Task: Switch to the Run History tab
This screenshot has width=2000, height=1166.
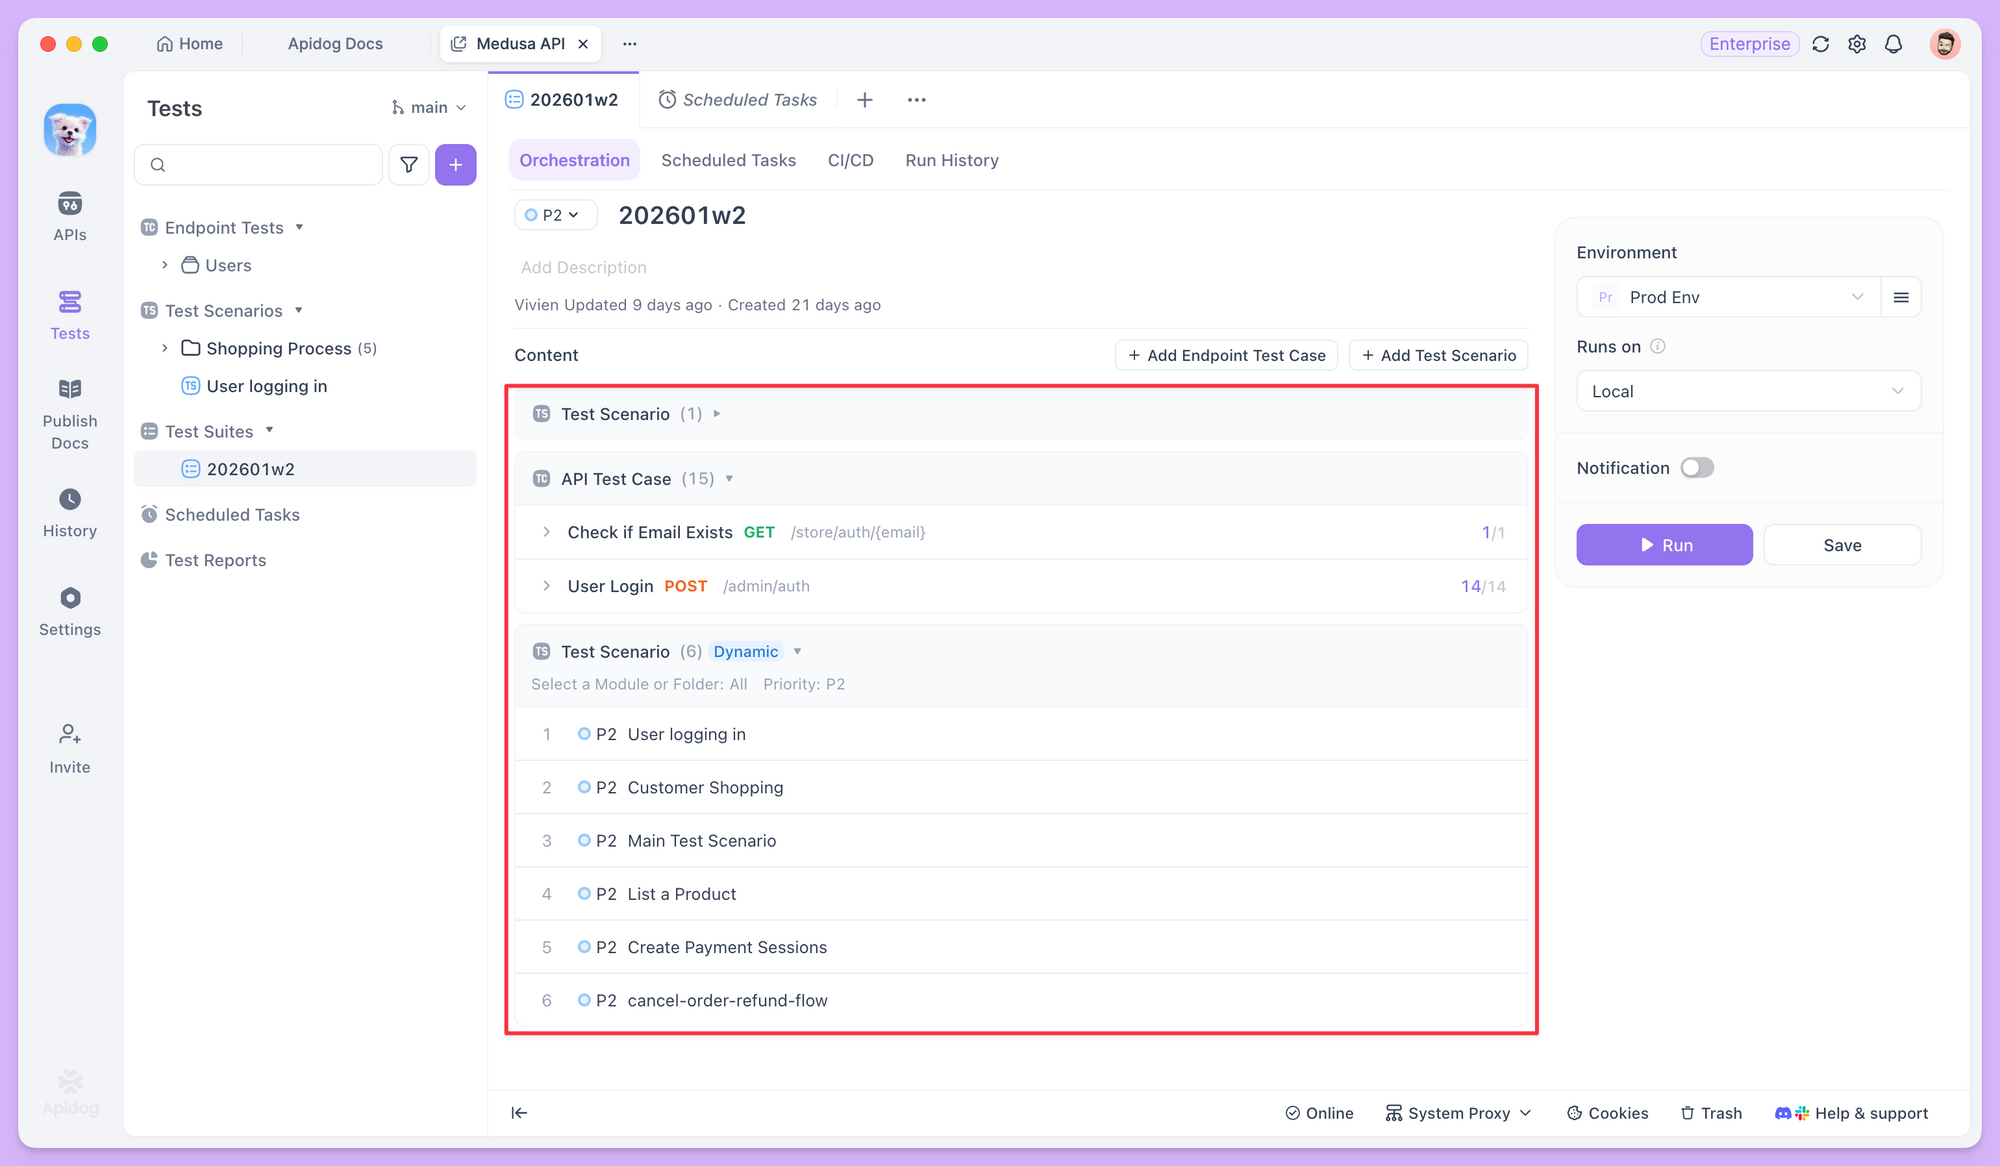Action: pyautogui.click(x=951, y=160)
